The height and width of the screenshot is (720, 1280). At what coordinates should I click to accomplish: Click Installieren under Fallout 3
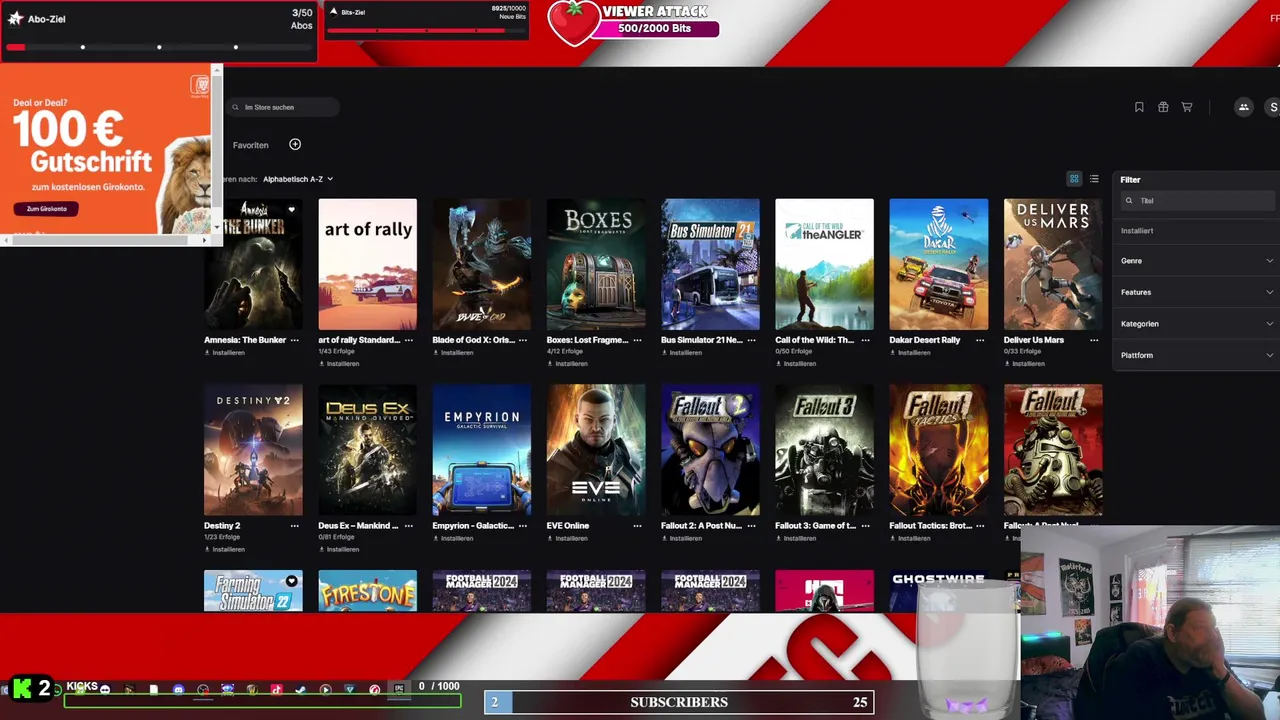(797, 538)
